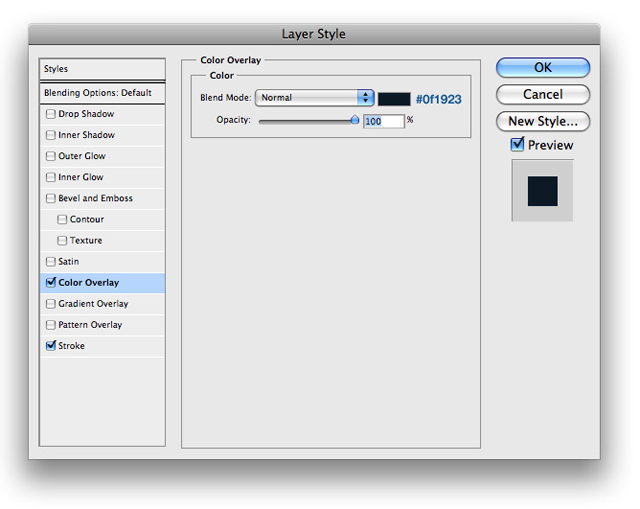This screenshot has width=640, height=509.
Task: Click the New Style... button
Action: [543, 121]
